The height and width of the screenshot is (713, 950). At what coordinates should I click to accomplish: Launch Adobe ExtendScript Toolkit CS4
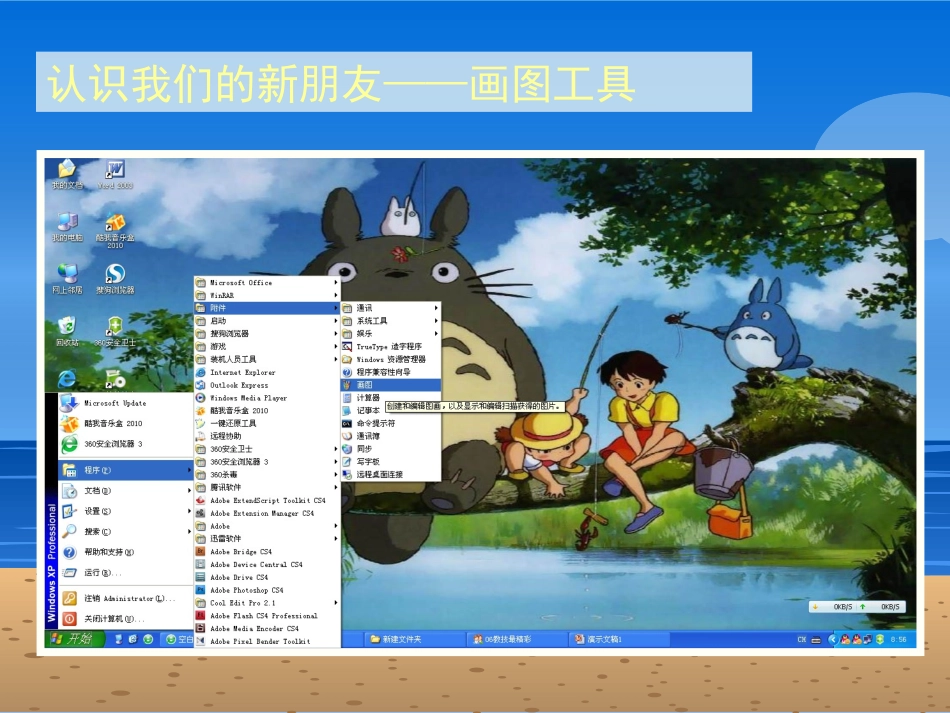click(x=267, y=500)
